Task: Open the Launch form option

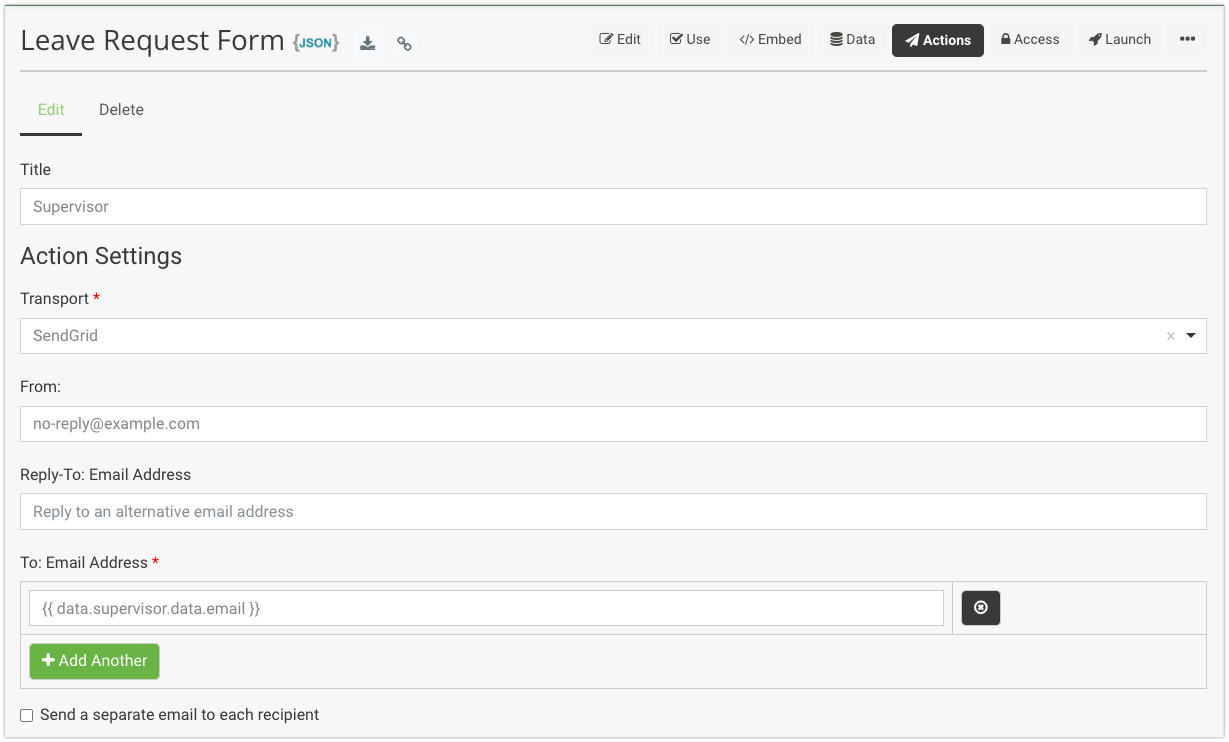Action: pyautogui.click(x=1119, y=40)
